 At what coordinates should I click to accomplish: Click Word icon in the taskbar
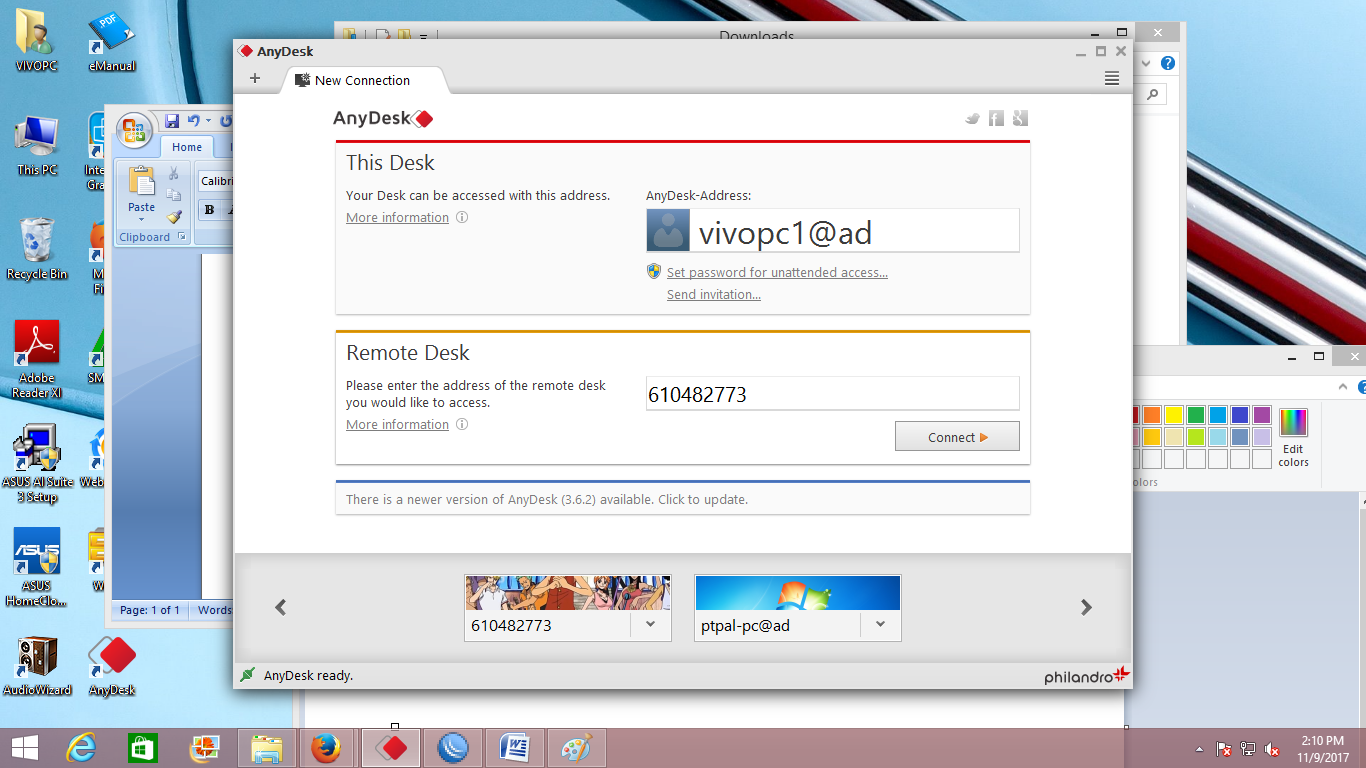tap(514, 748)
